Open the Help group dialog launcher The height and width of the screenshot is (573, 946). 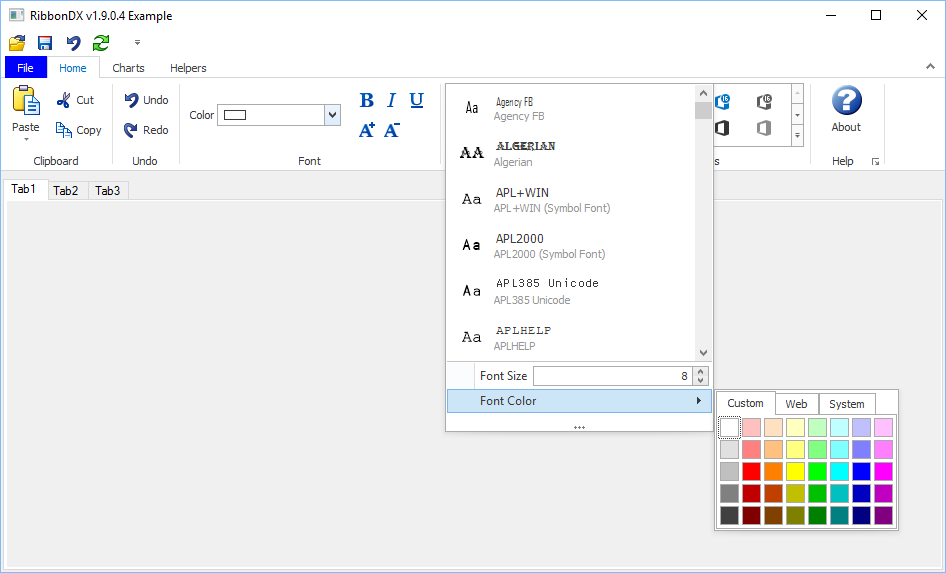coord(875,162)
